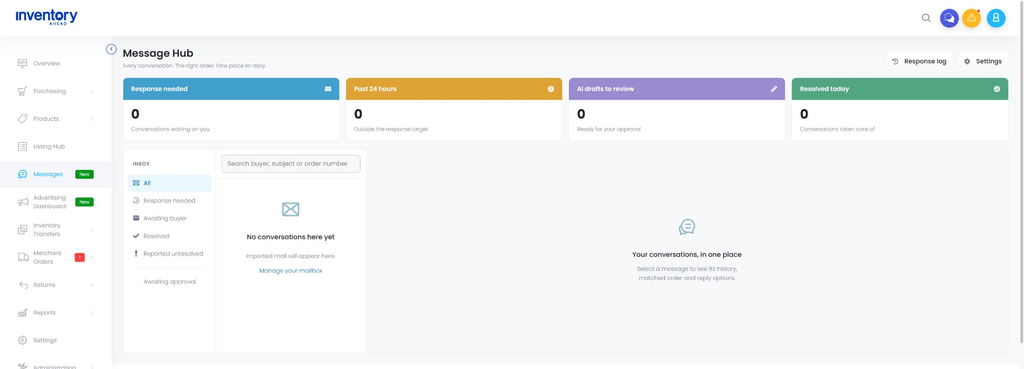Expand the Reports submenu chevron
Screen dimensions: 1024x369
point(92,313)
